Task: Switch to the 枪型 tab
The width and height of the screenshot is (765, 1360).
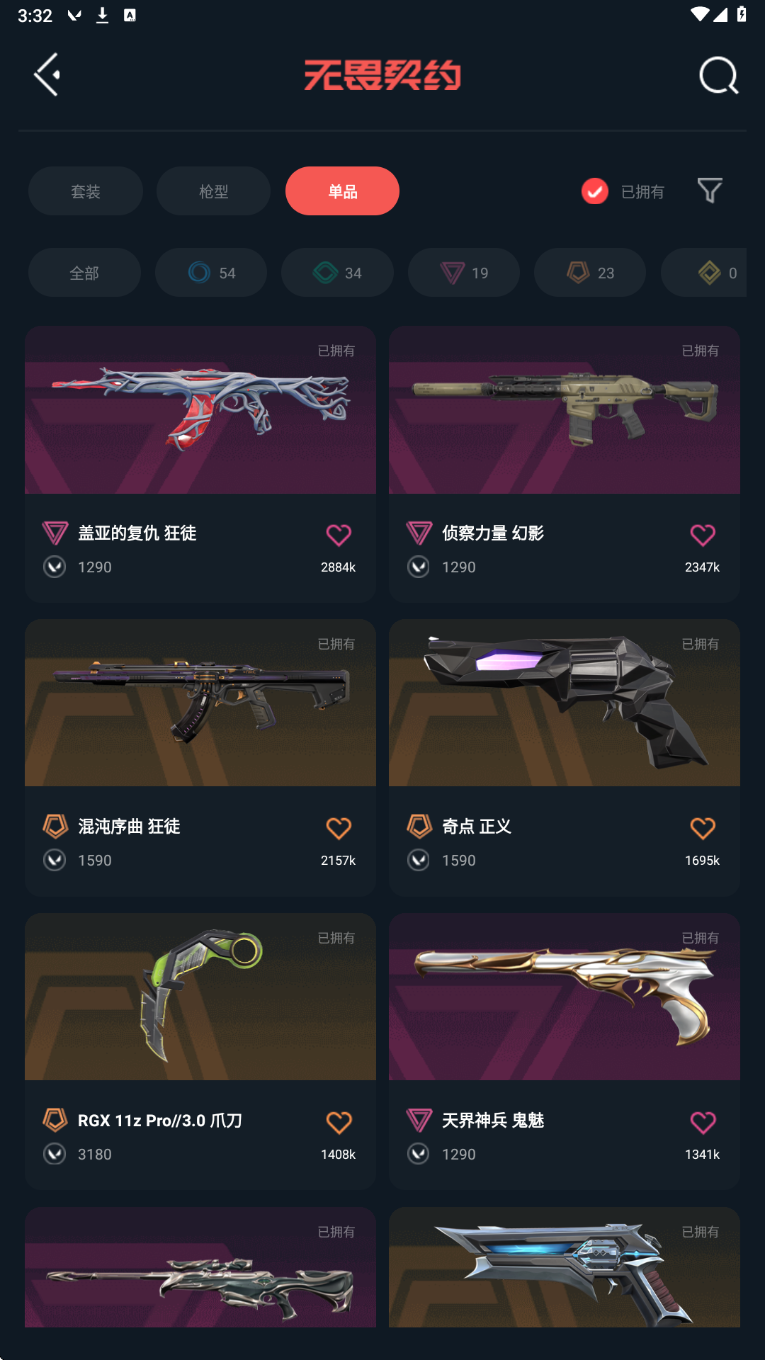Action: pos(213,191)
